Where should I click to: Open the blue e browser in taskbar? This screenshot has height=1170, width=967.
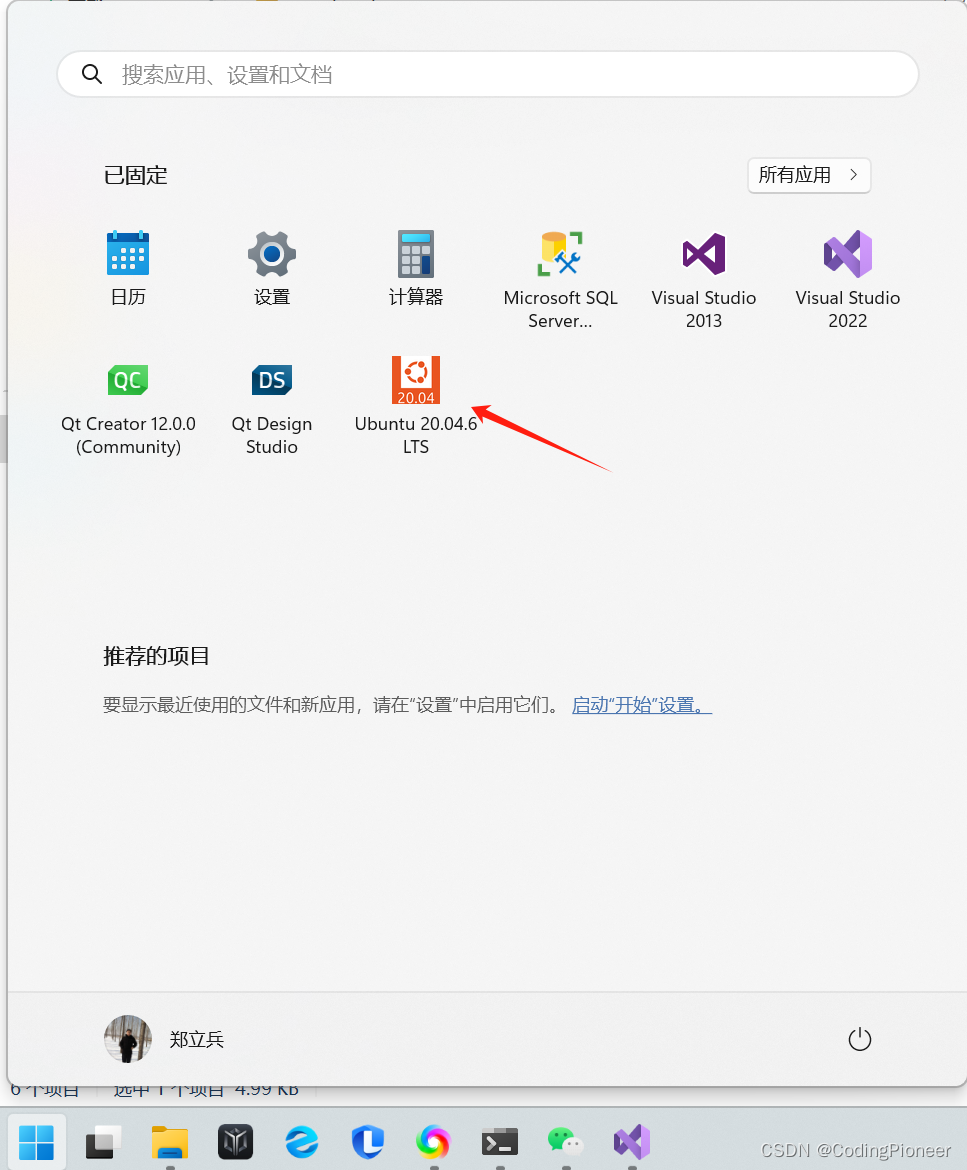click(x=302, y=1142)
